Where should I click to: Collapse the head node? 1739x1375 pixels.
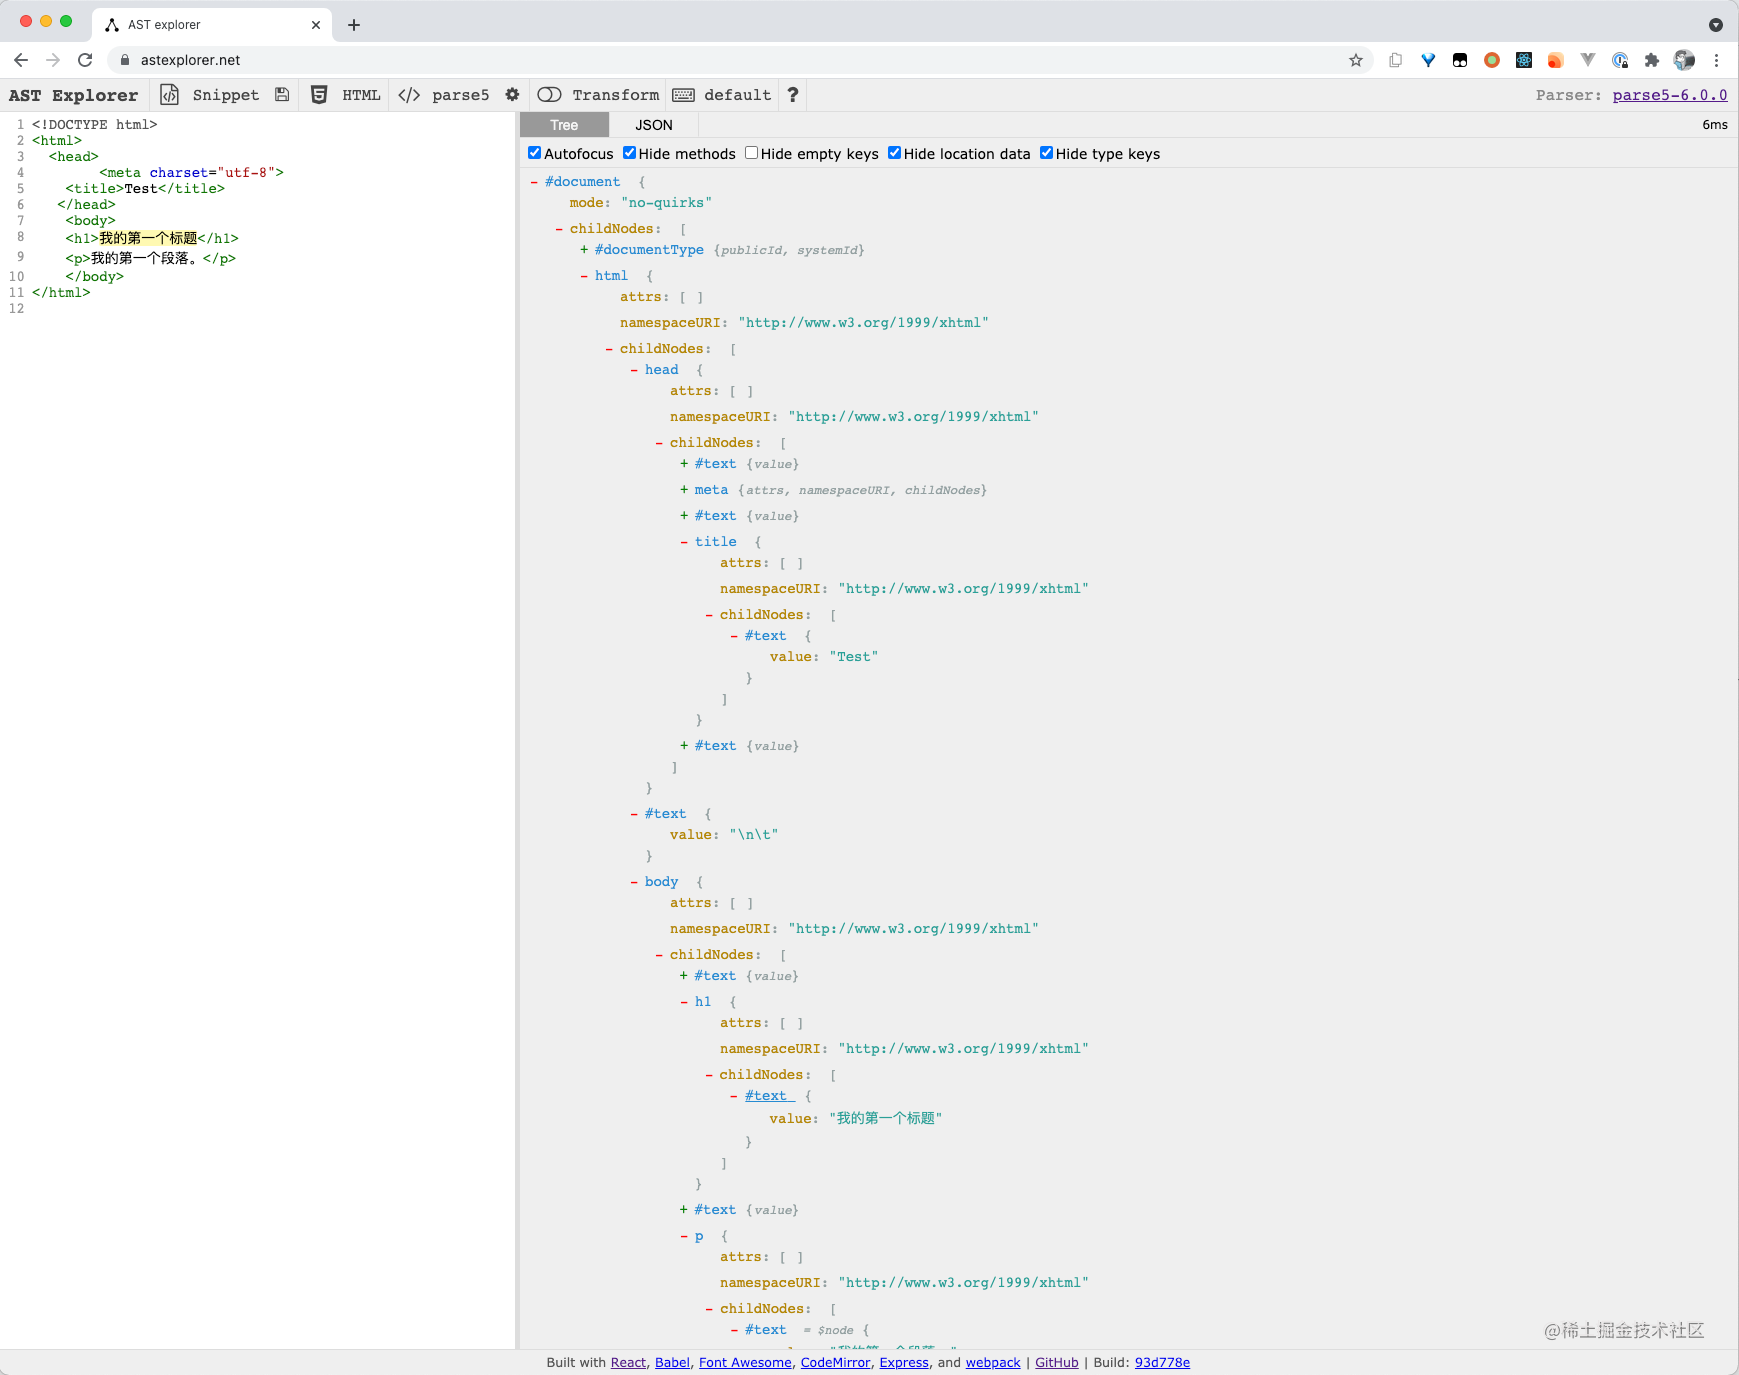634,370
